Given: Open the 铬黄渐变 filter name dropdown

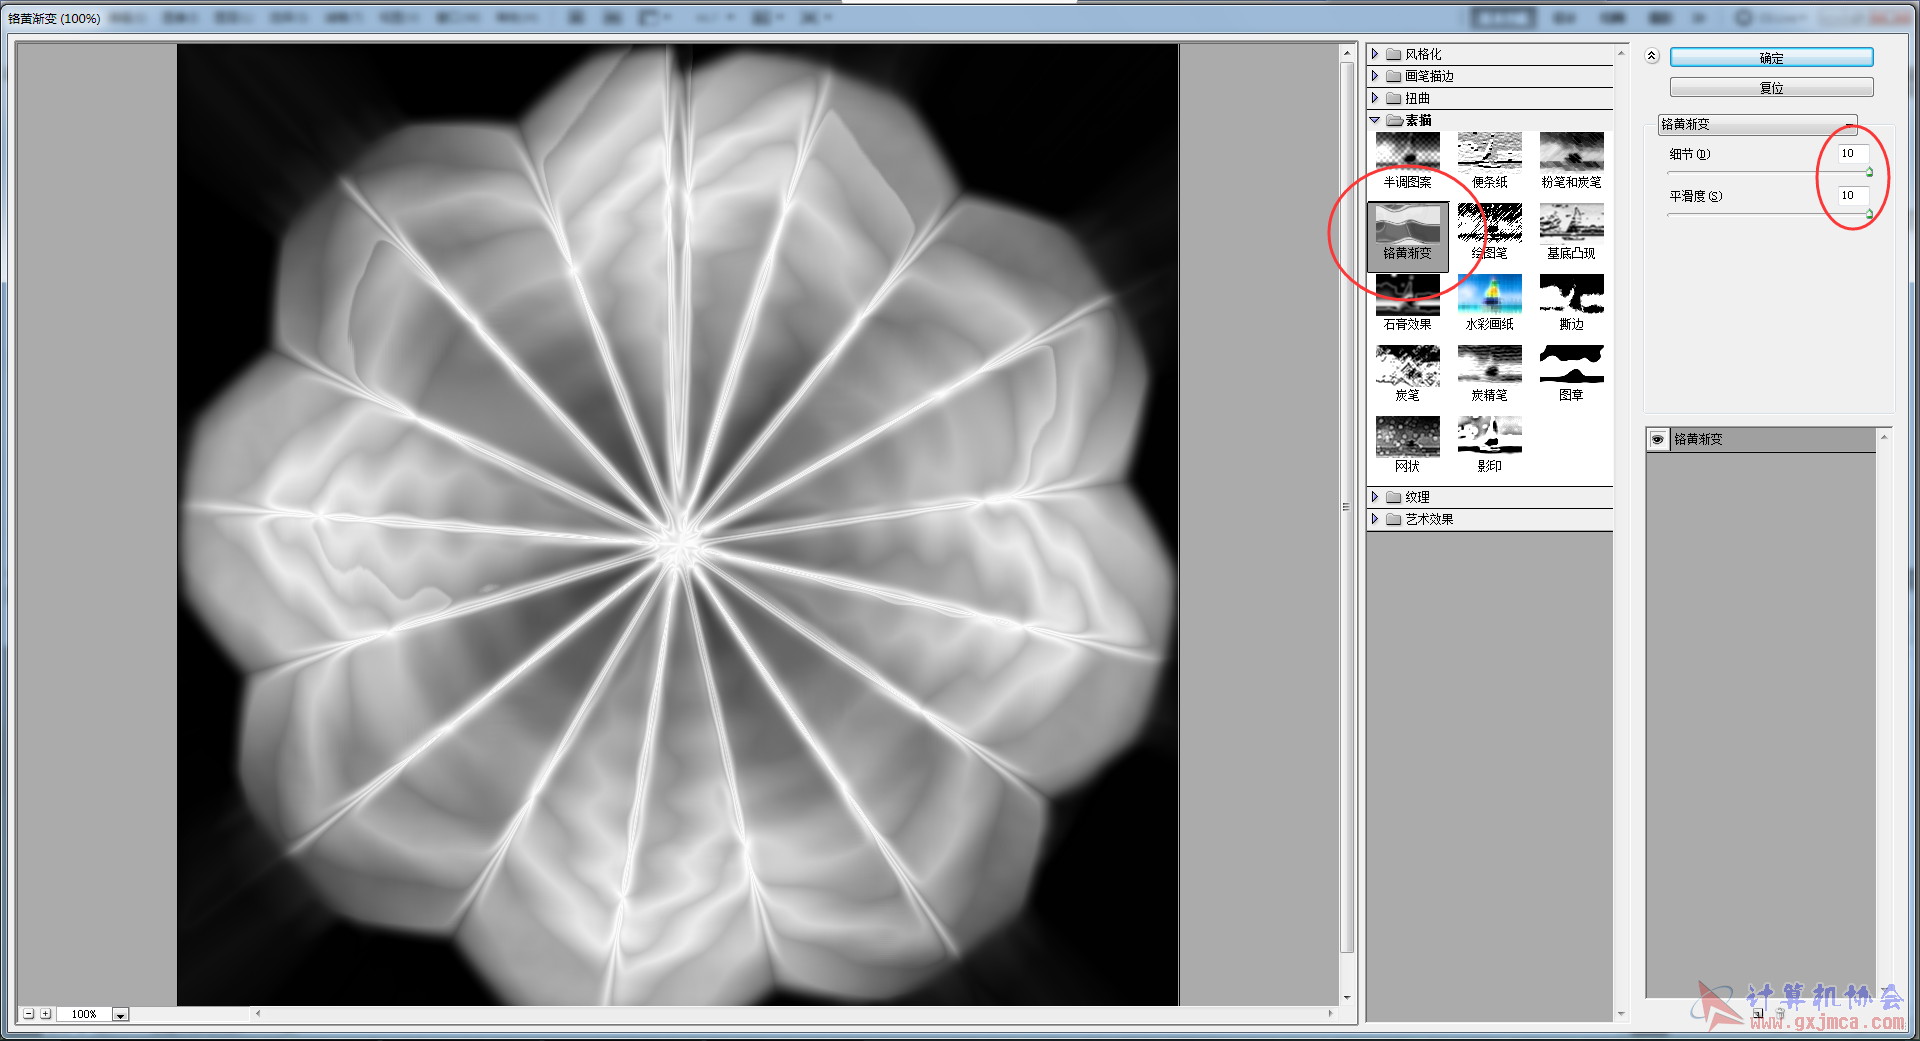Looking at the screenshot, I should 1757,124.
